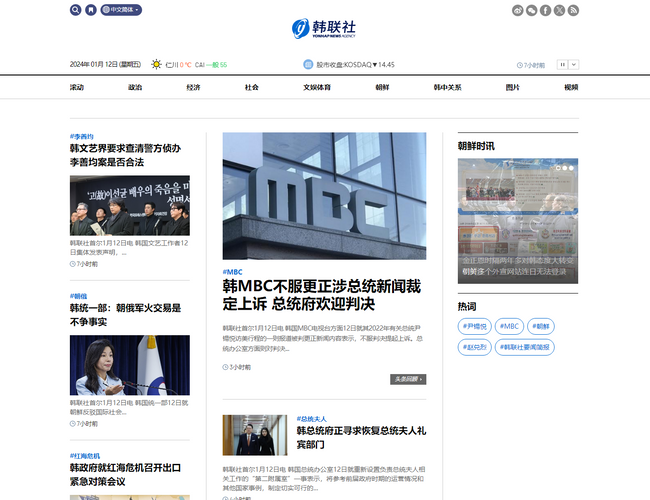650x500 pixels.
Task: Select the #韩联社要闻简报 tag
Action: (x=526, y=347)
